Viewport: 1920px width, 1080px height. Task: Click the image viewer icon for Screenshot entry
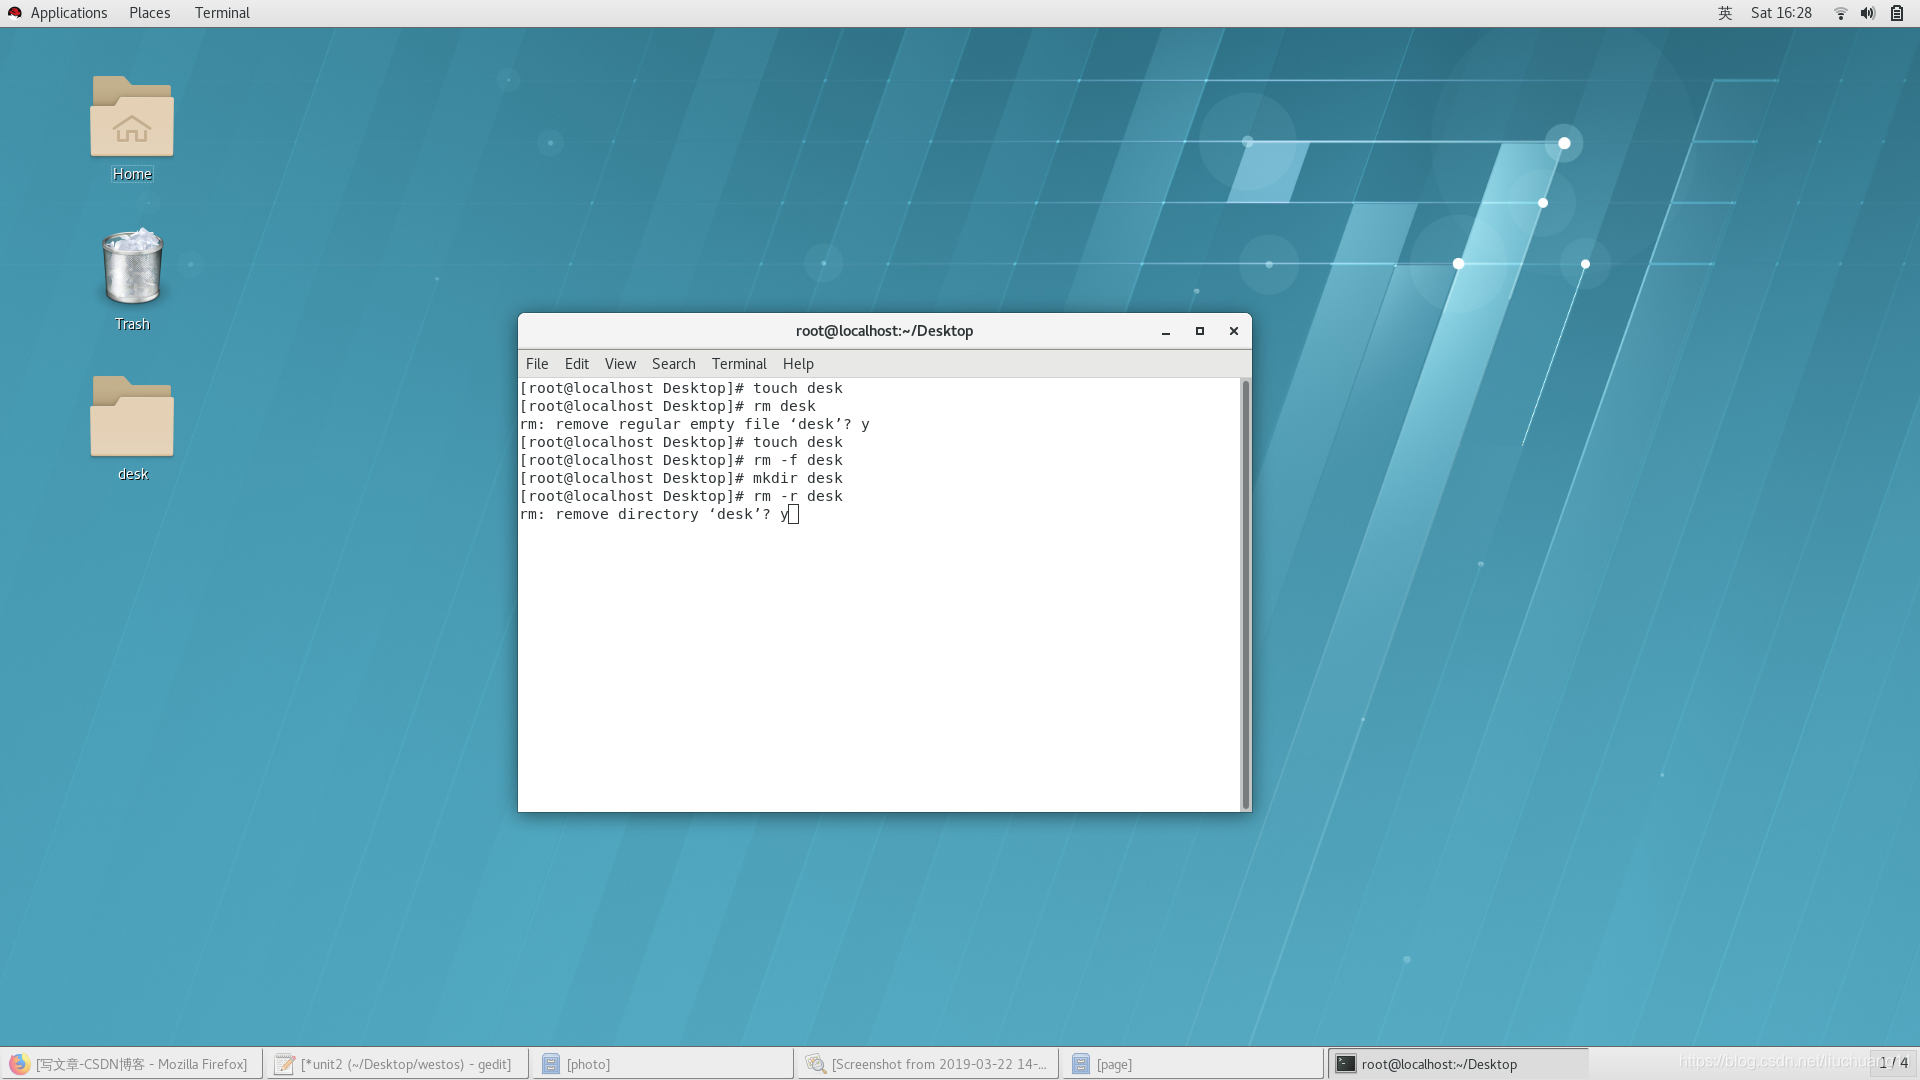815,1064
